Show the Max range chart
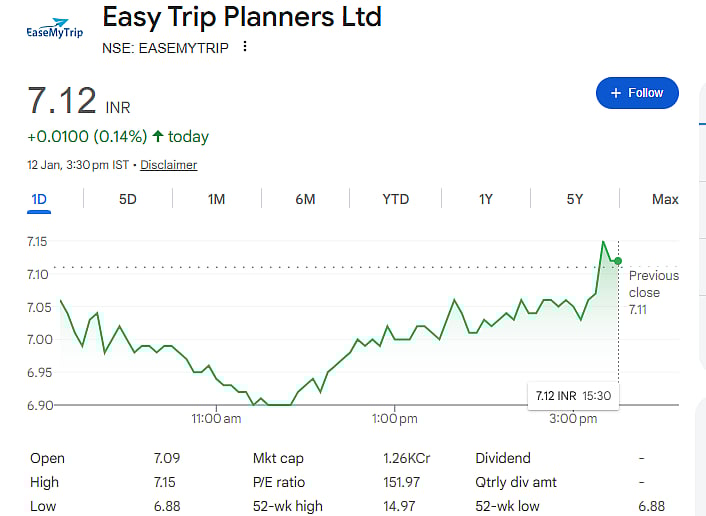This screenshot has width=706, height=516. click(665, 199)
